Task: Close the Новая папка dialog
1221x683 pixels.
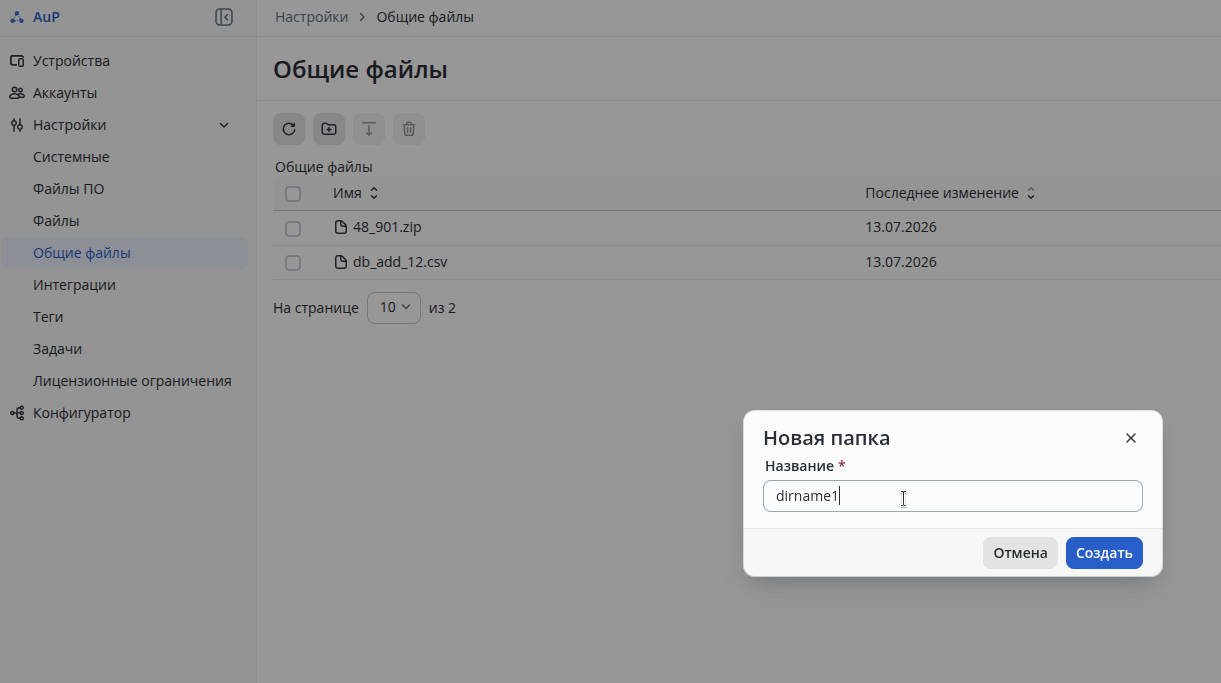Action: [x=1131, y=438]
